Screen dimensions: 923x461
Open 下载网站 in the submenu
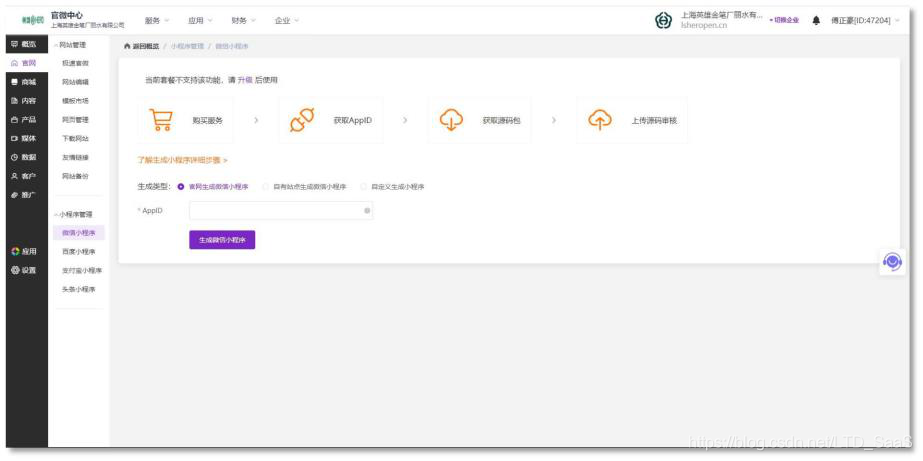pos(75,138)
